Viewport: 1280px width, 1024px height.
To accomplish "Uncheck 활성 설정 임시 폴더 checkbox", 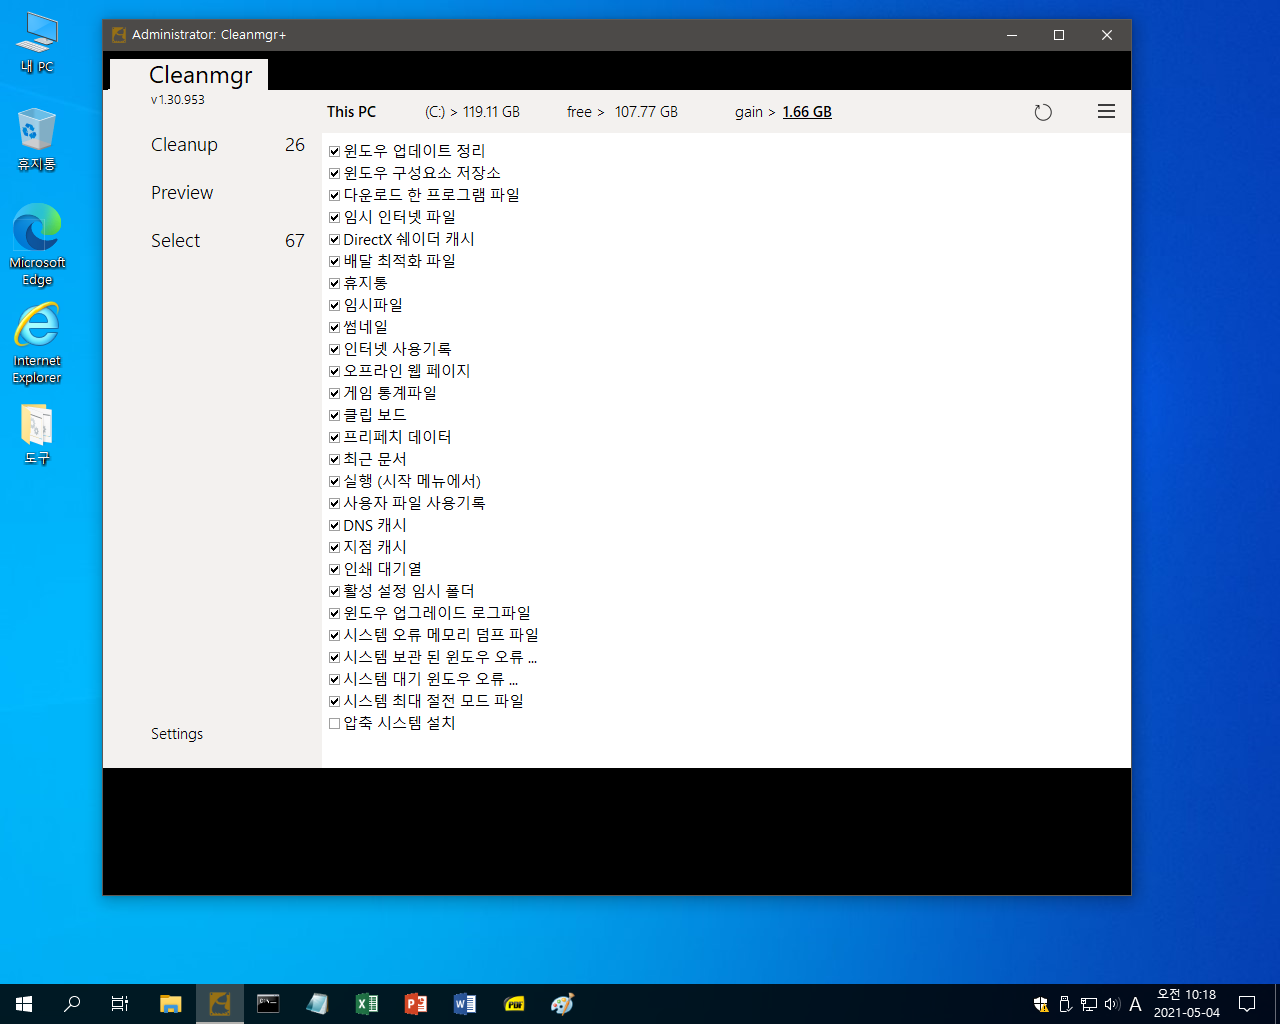I will (x=335, y=592).
